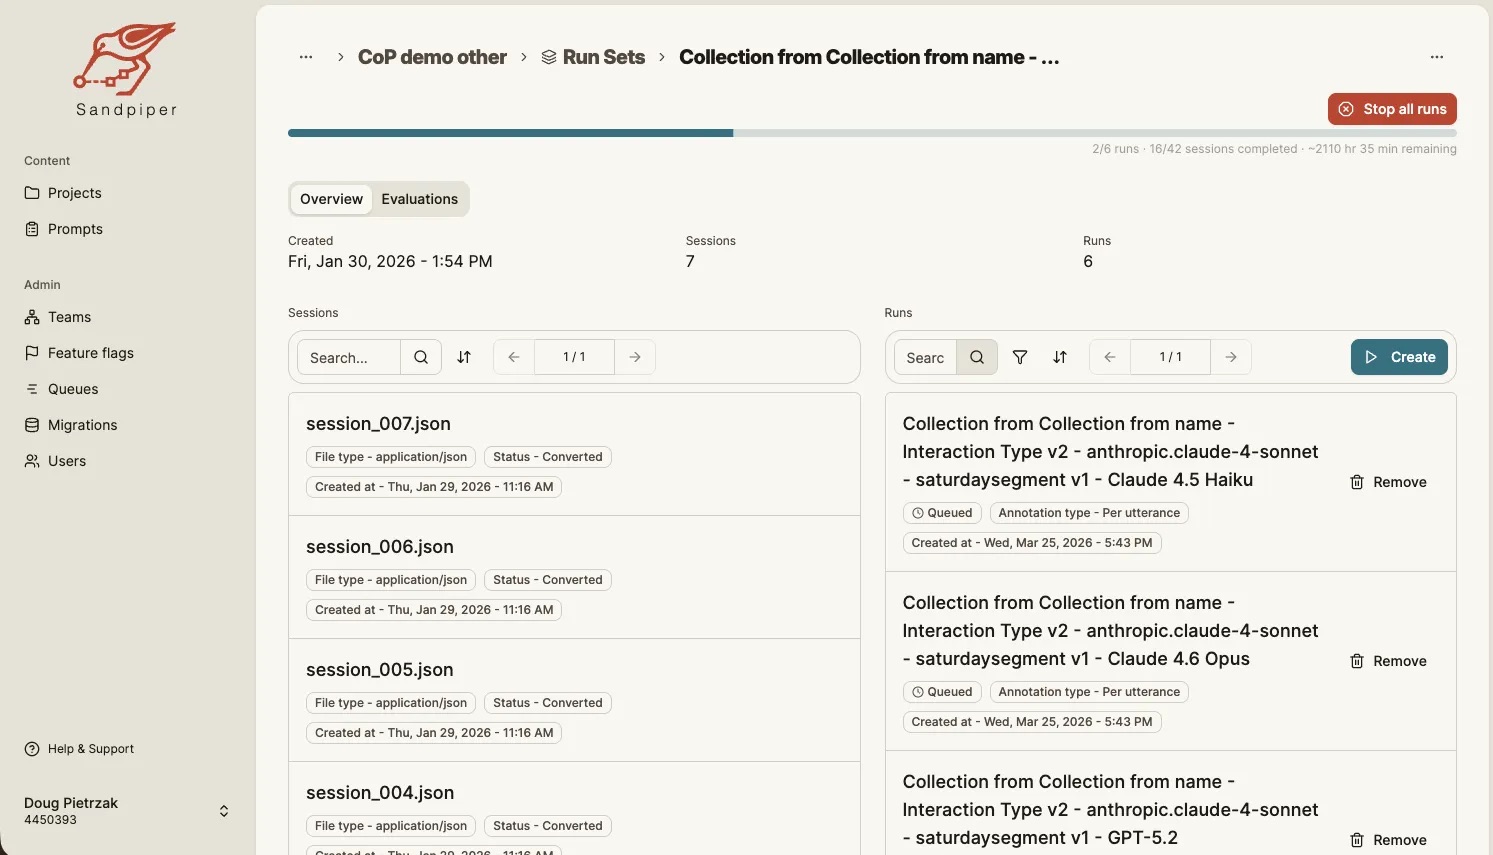The image size is (1493, 855).
Task: Click the runs search magnifier icon
Action: point(977,357)
